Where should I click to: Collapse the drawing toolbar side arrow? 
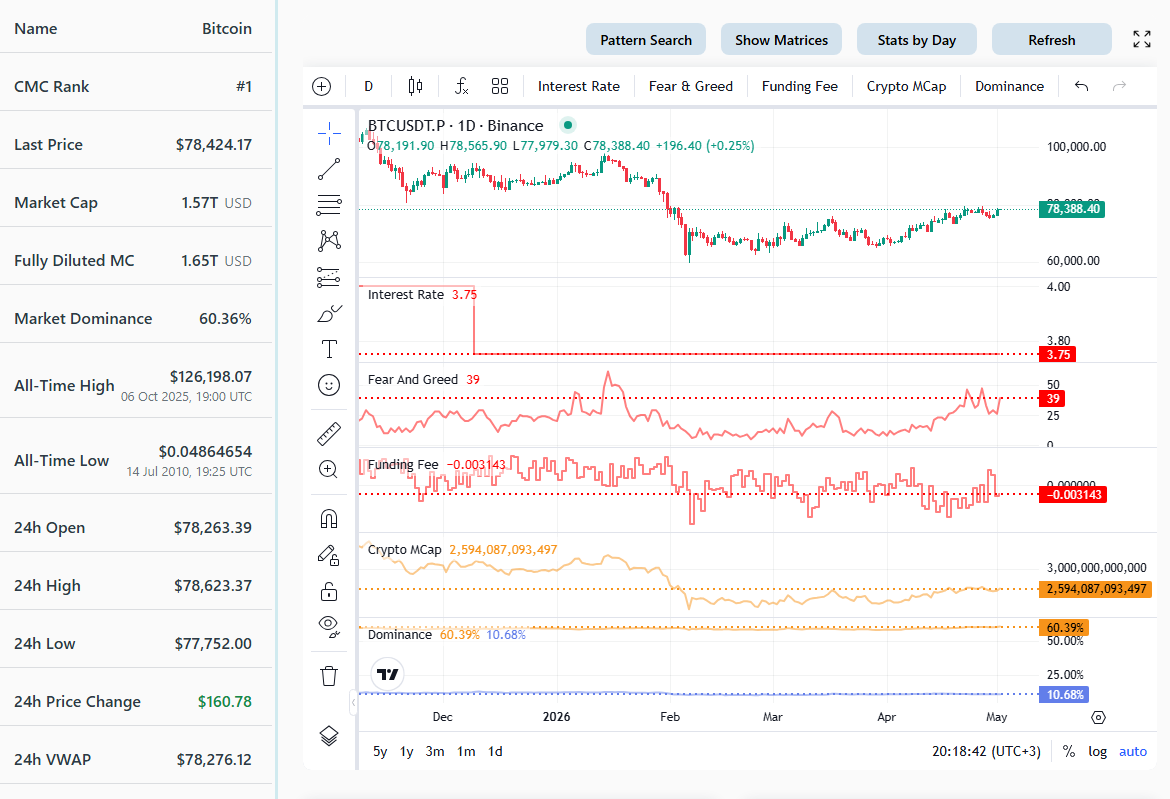coord(354,702)
